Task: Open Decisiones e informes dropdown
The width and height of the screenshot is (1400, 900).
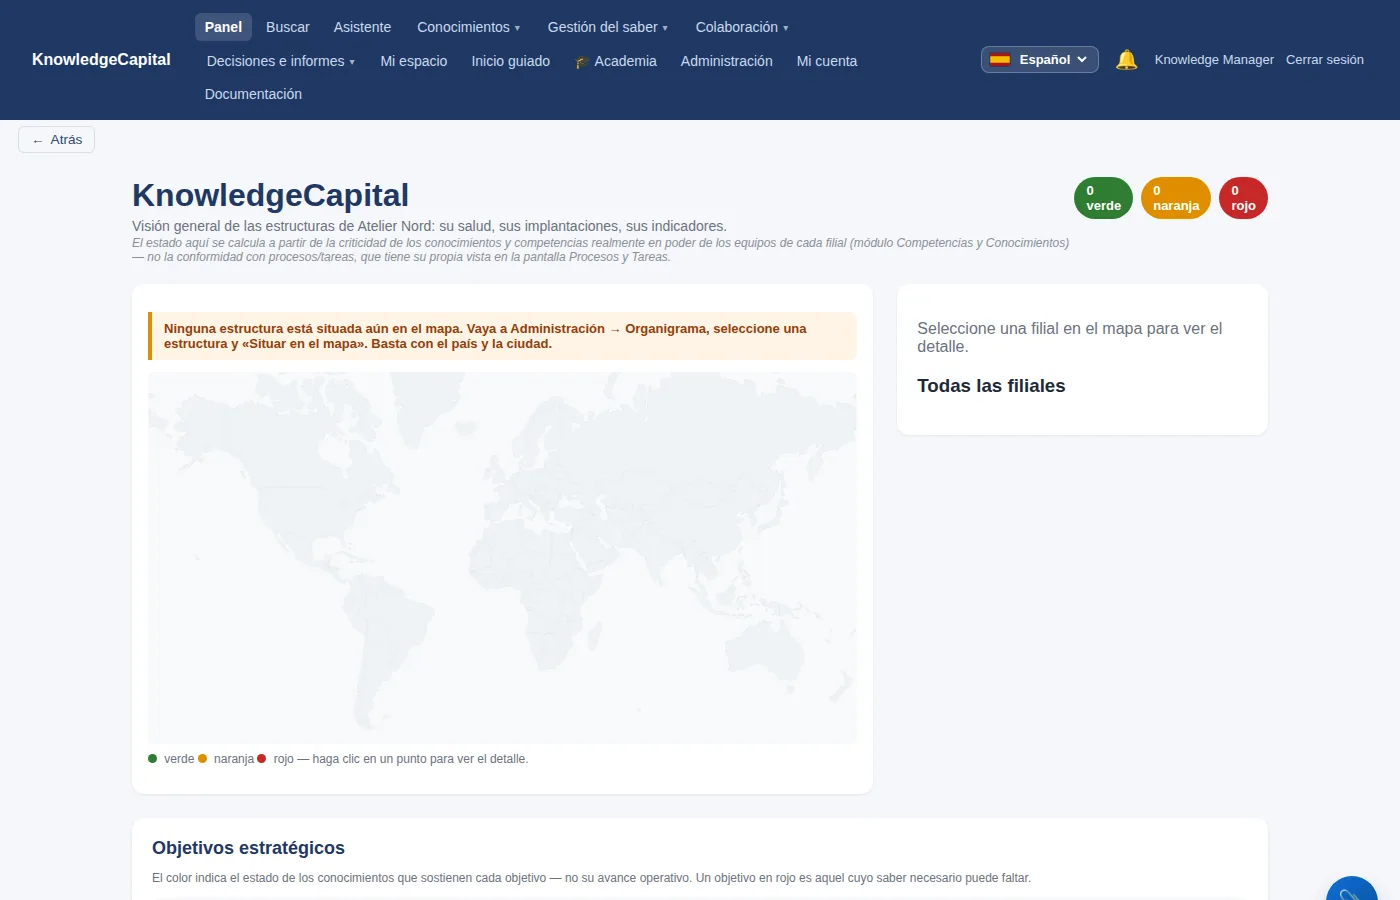Action: click(x=280, y=61)
